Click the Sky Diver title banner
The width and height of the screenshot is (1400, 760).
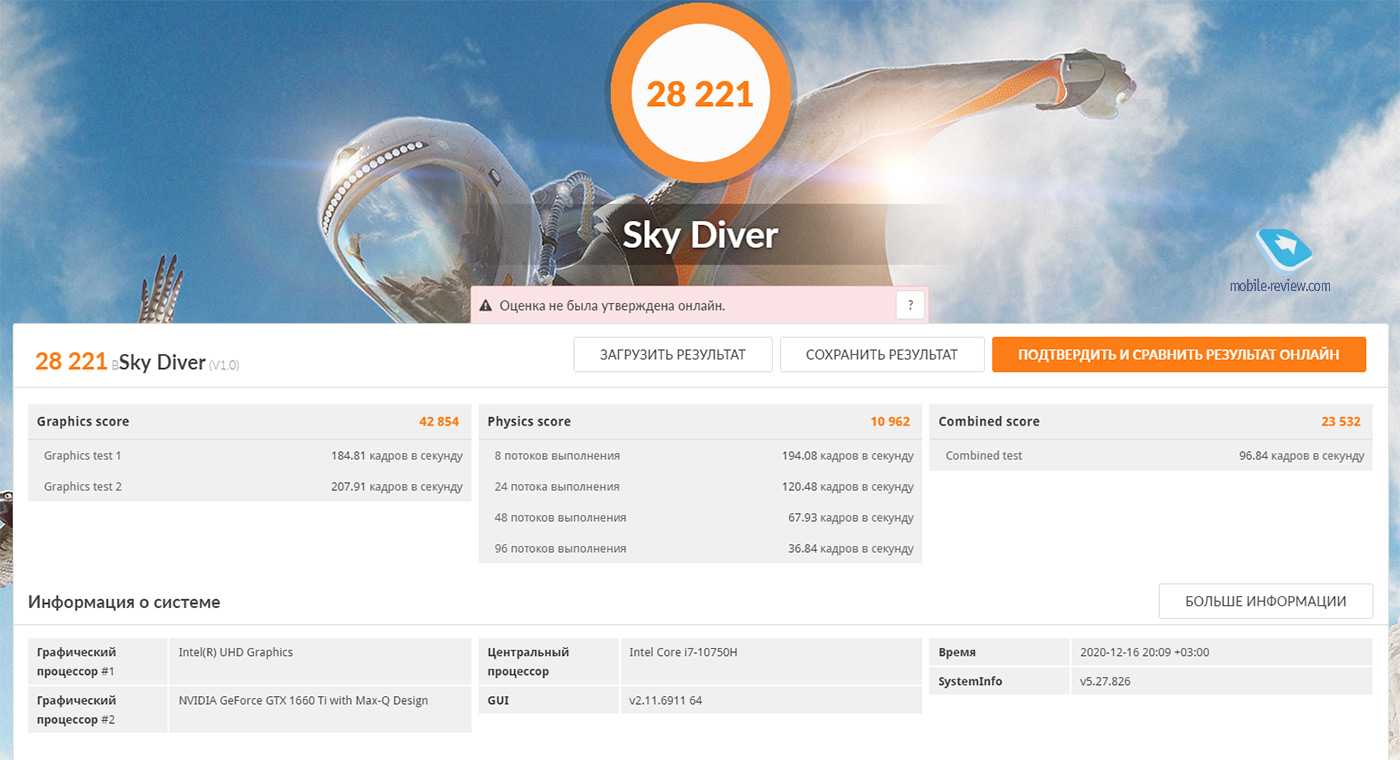coord(700,235)
